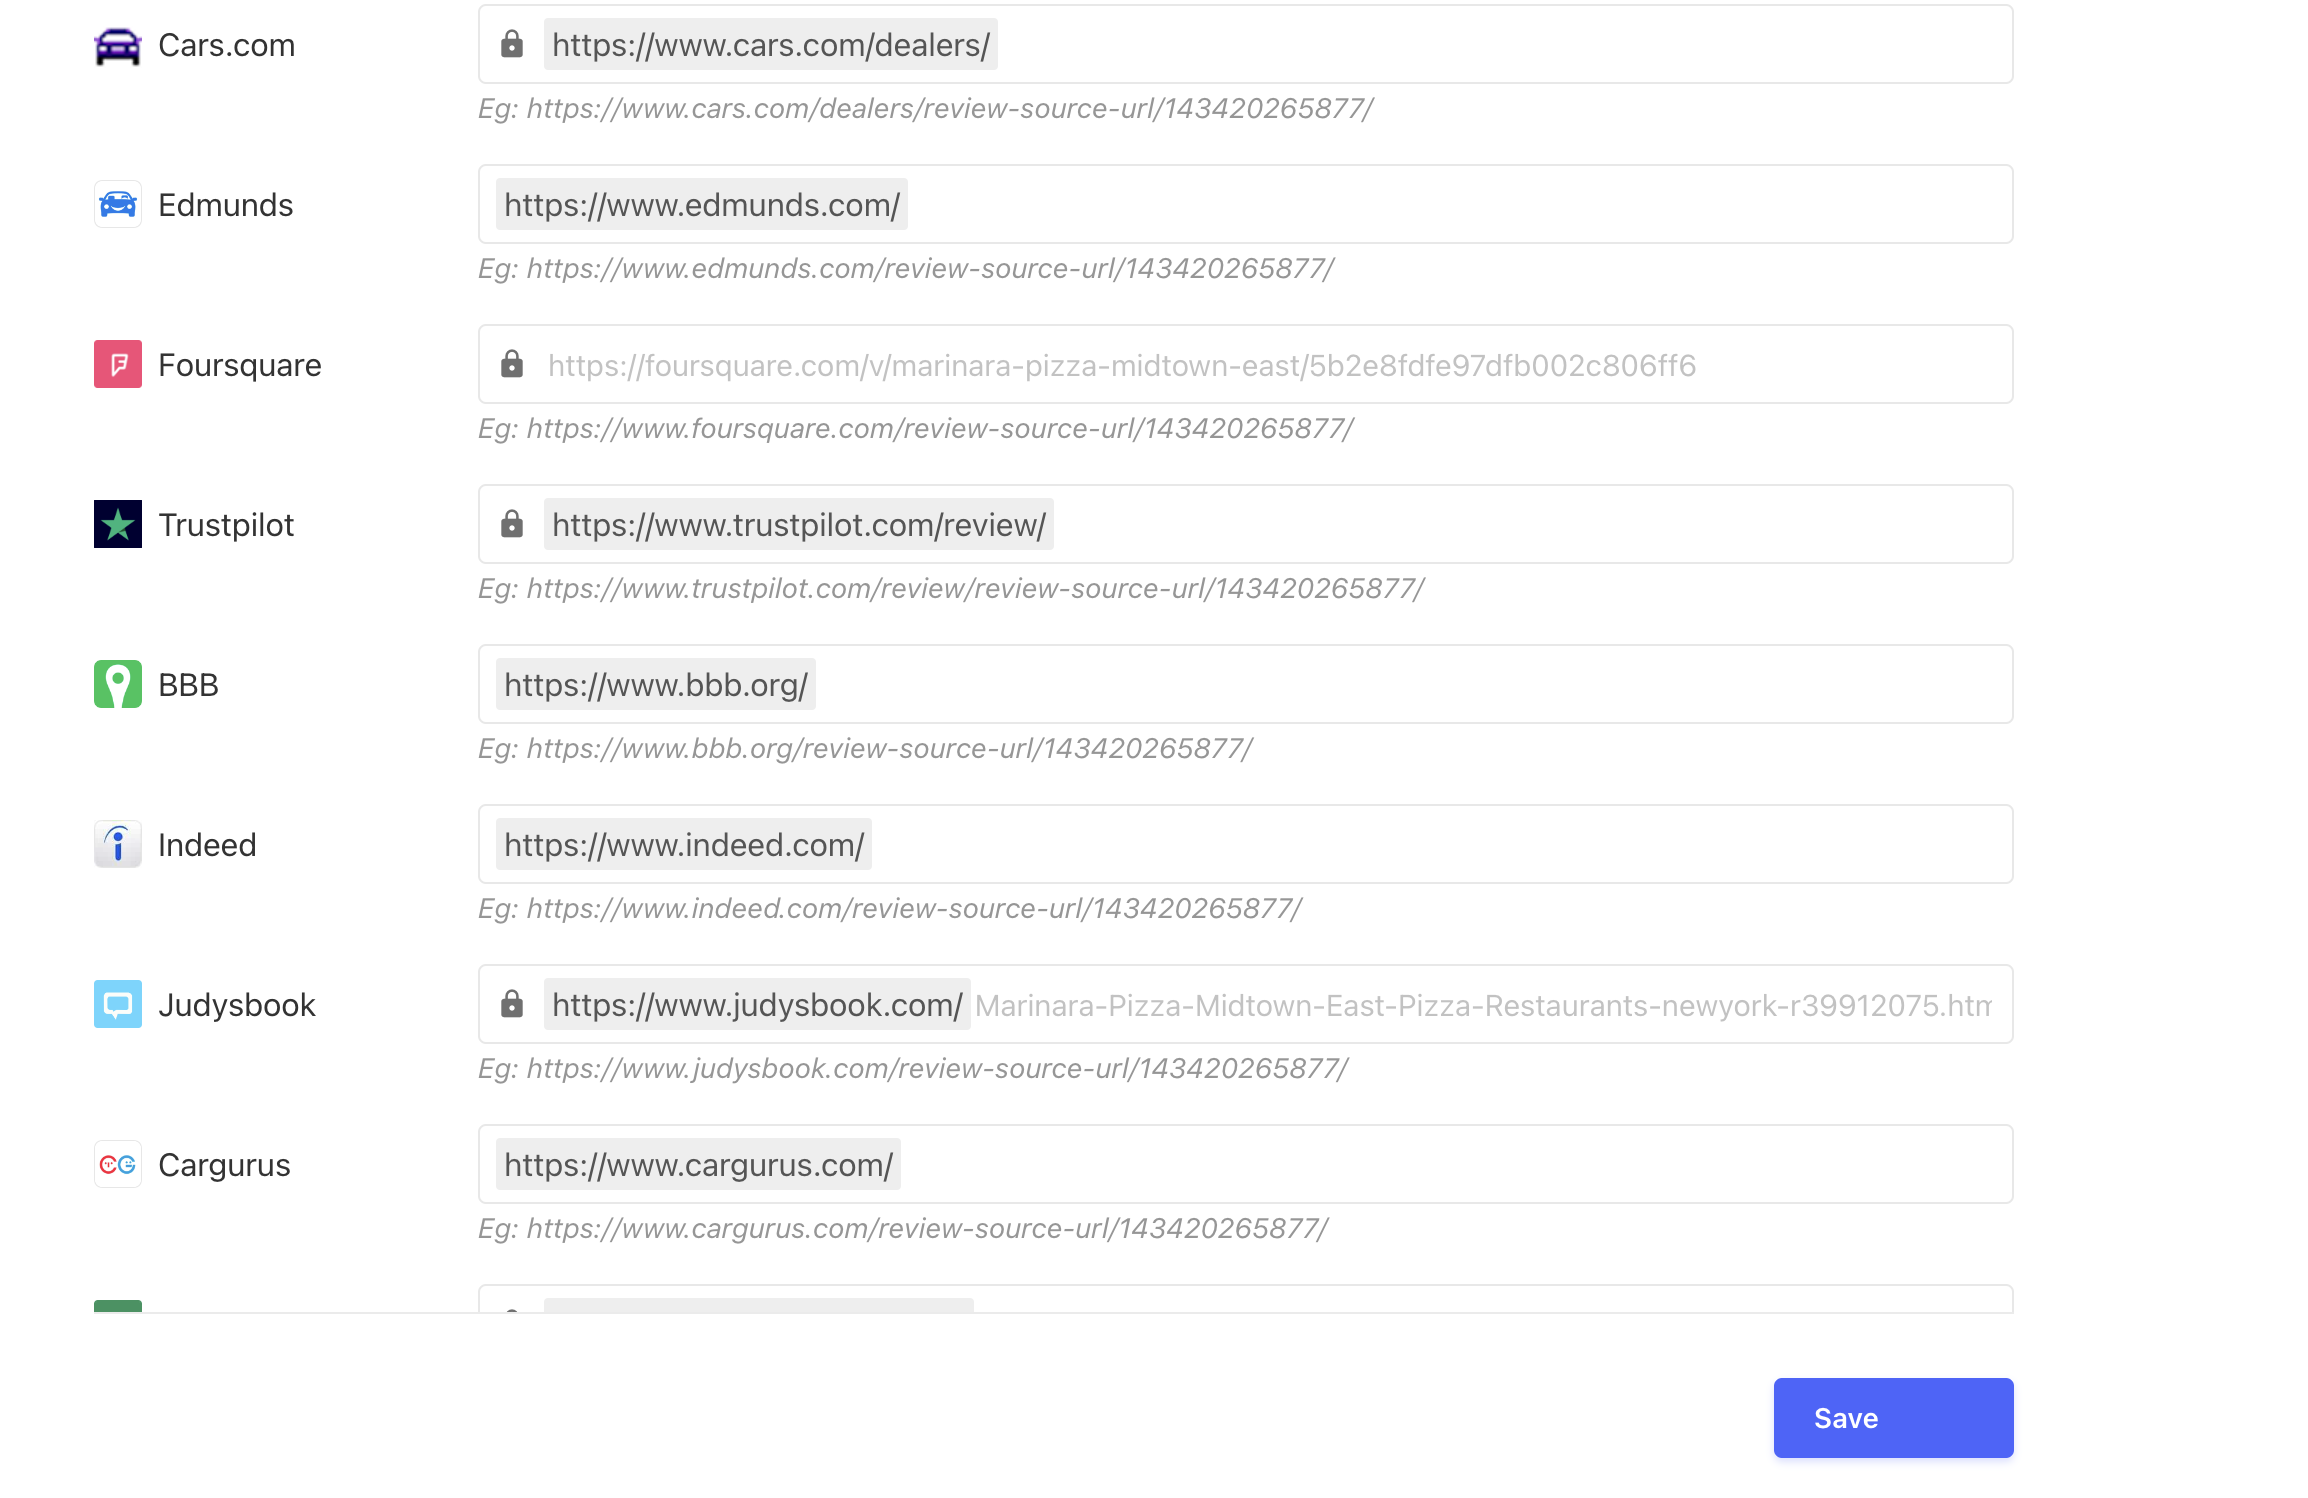Click the lock icon in Judysbook field
Screen dimensions: 2308x1498
tap(512, 1004)
